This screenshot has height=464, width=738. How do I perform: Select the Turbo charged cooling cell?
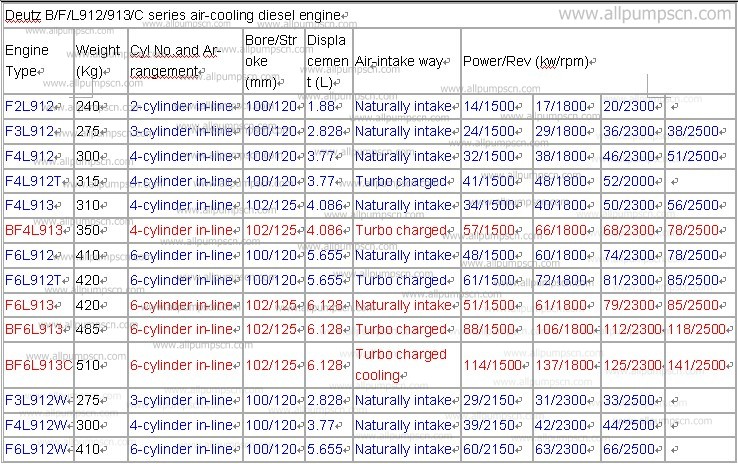coord(402,365)
